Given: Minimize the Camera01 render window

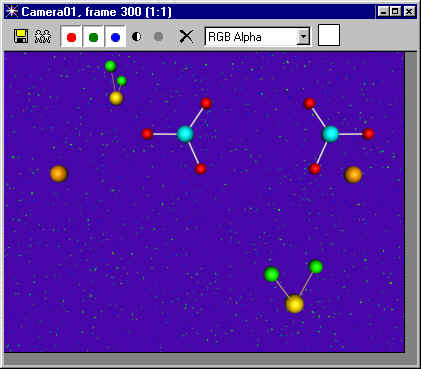Looking at the screenshot, I should click(383, 12).
